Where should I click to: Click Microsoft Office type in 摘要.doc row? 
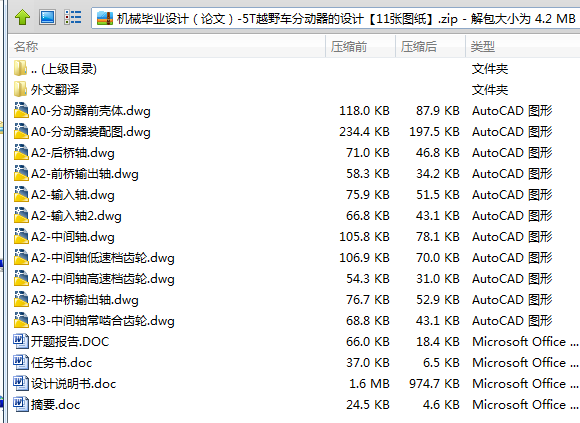[525, 405]
